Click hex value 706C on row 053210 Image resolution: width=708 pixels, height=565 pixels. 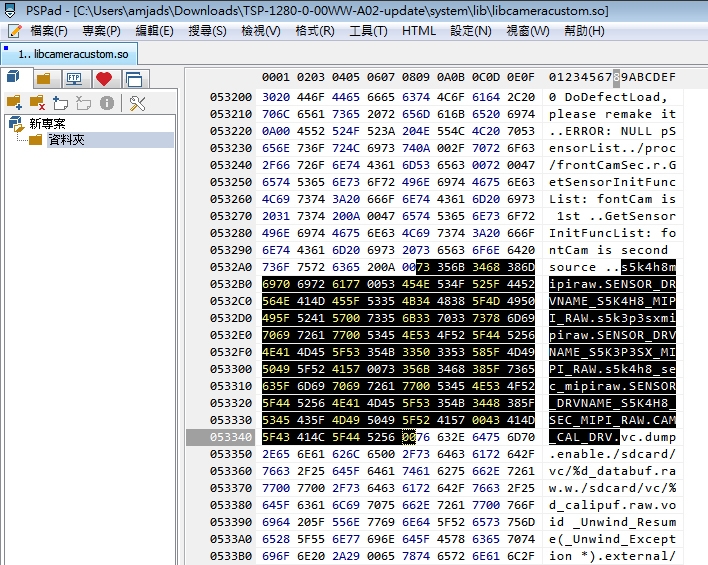(276, 114)
